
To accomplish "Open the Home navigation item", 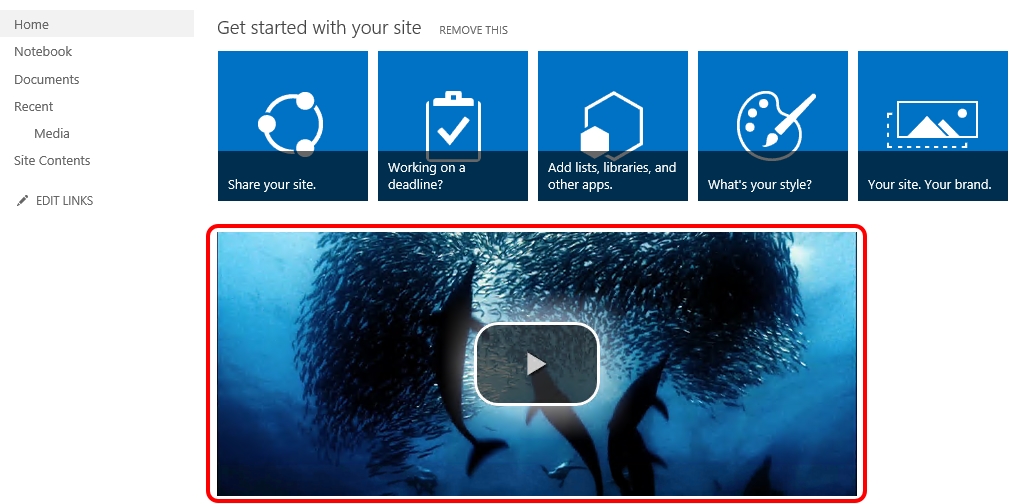I will pos(31,24).
